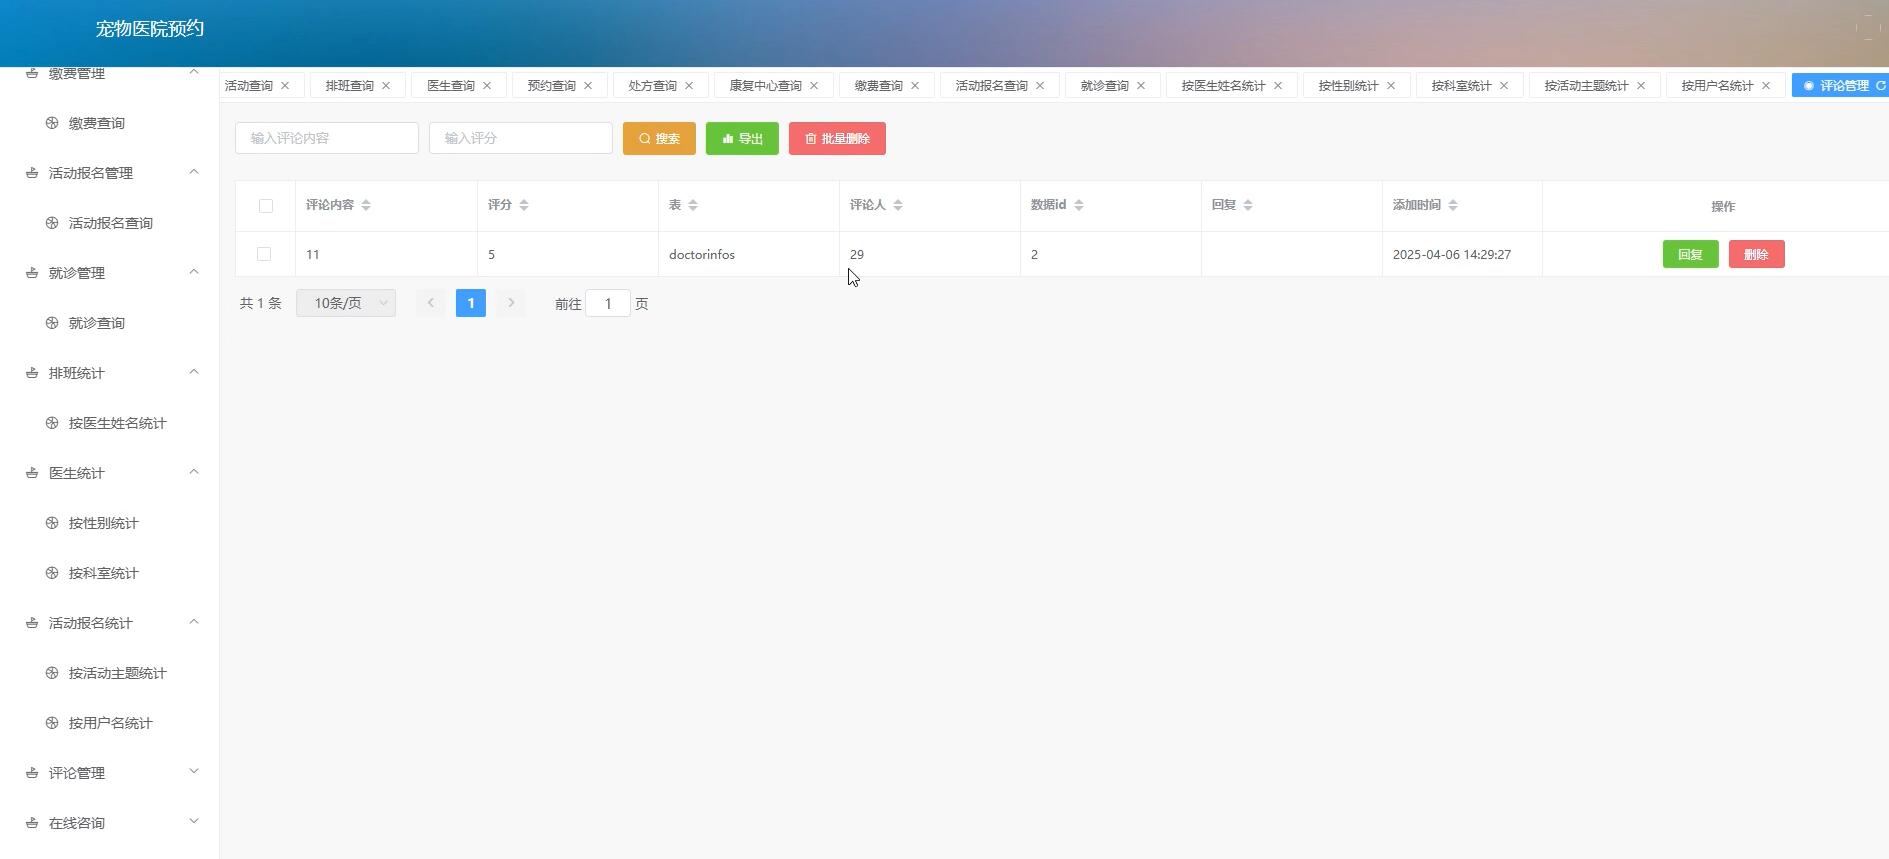Sort by 添加时间 column arrows
1889x859 pixels.
pos(1453,205)
